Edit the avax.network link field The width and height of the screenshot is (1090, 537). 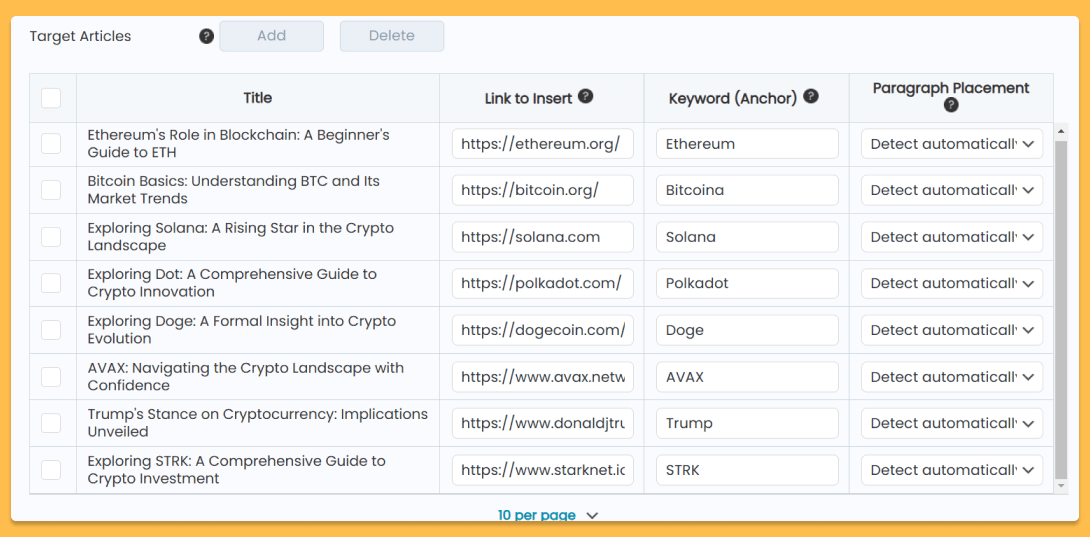pyautogui.click(x=542, y=376)
